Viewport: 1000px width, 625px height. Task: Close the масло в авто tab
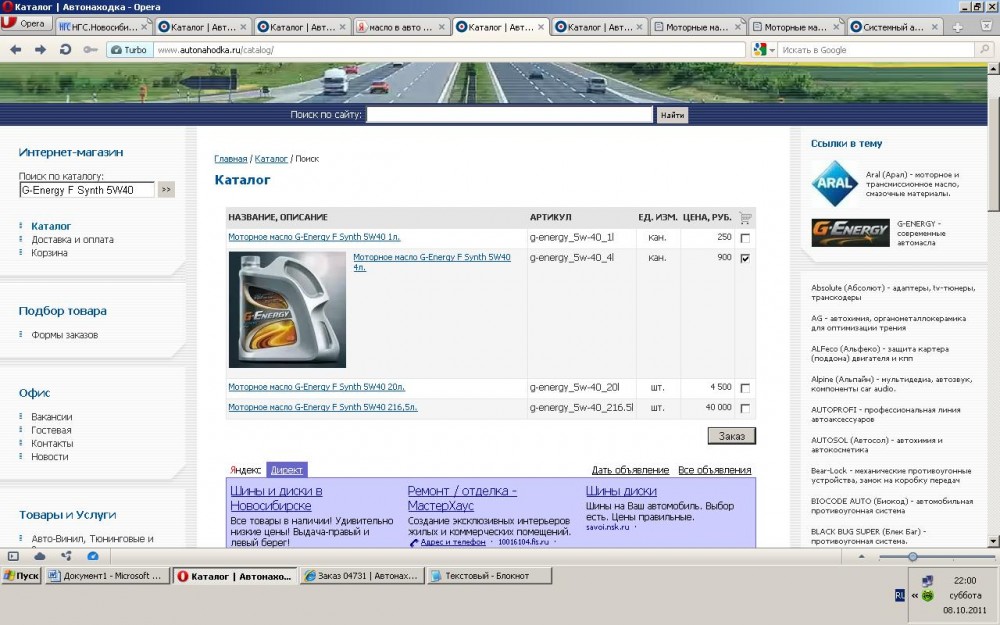(x=441, y=27)
